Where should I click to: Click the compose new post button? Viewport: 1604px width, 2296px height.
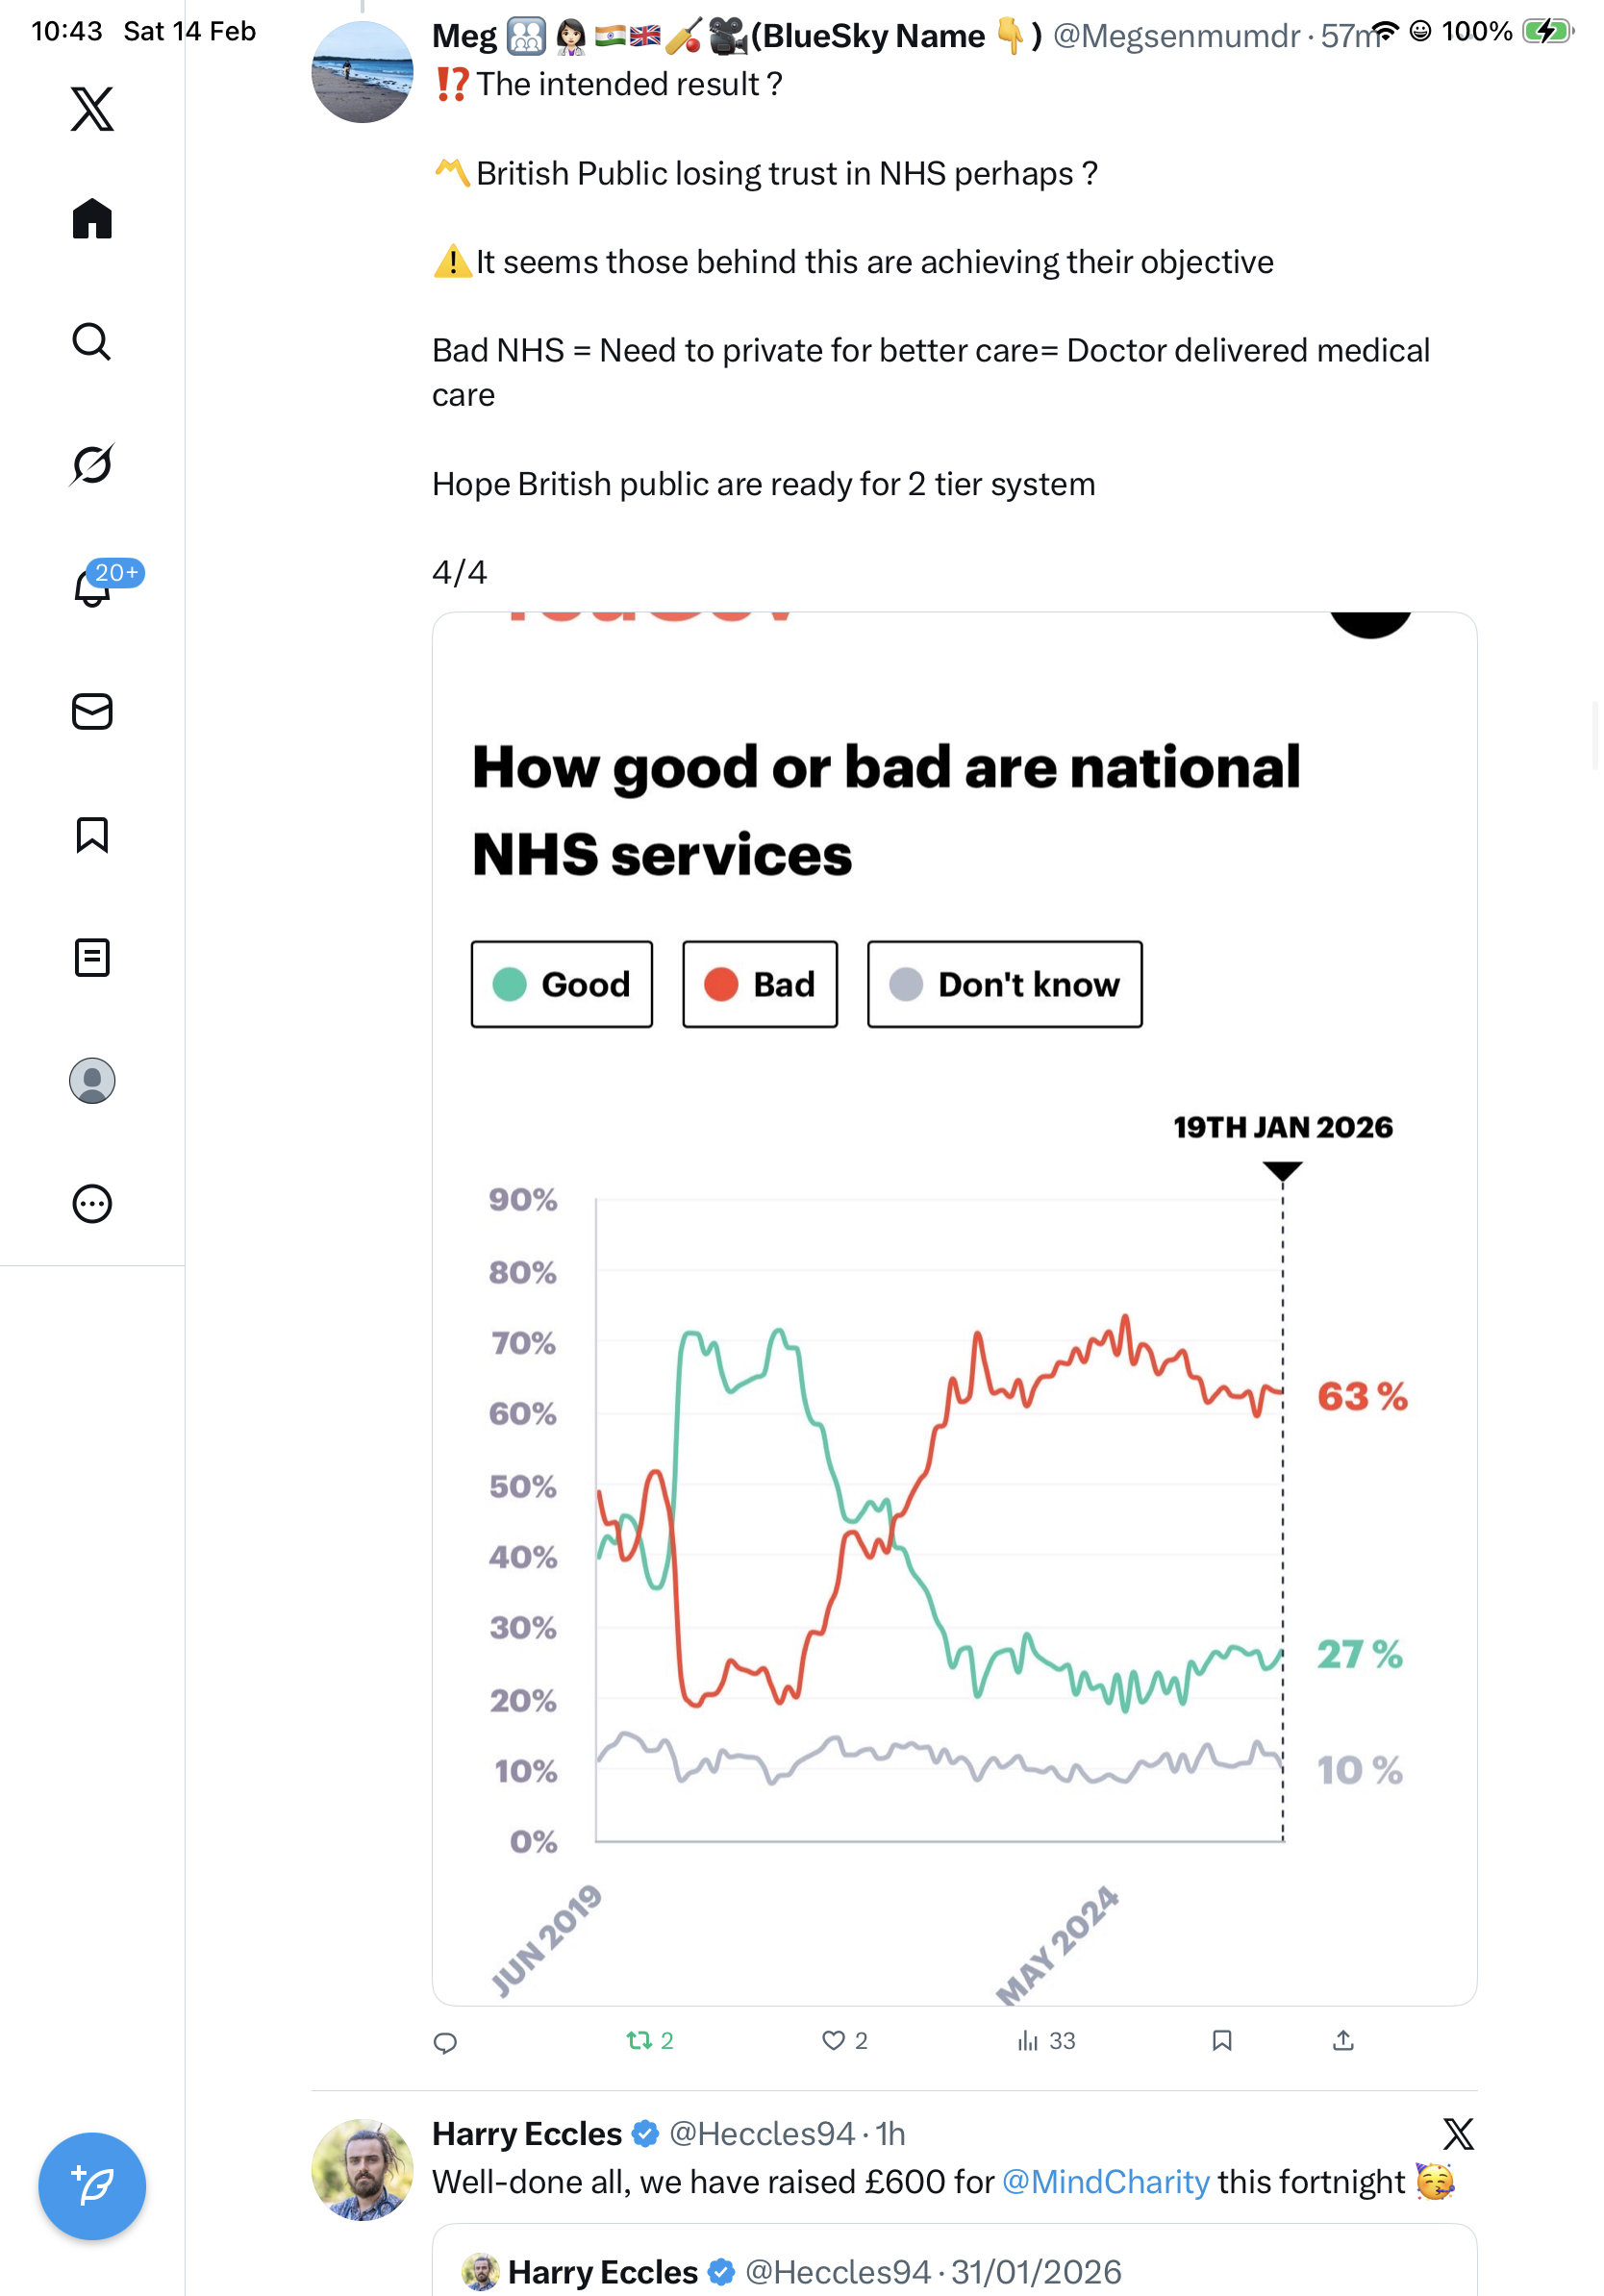[92, 2186]
